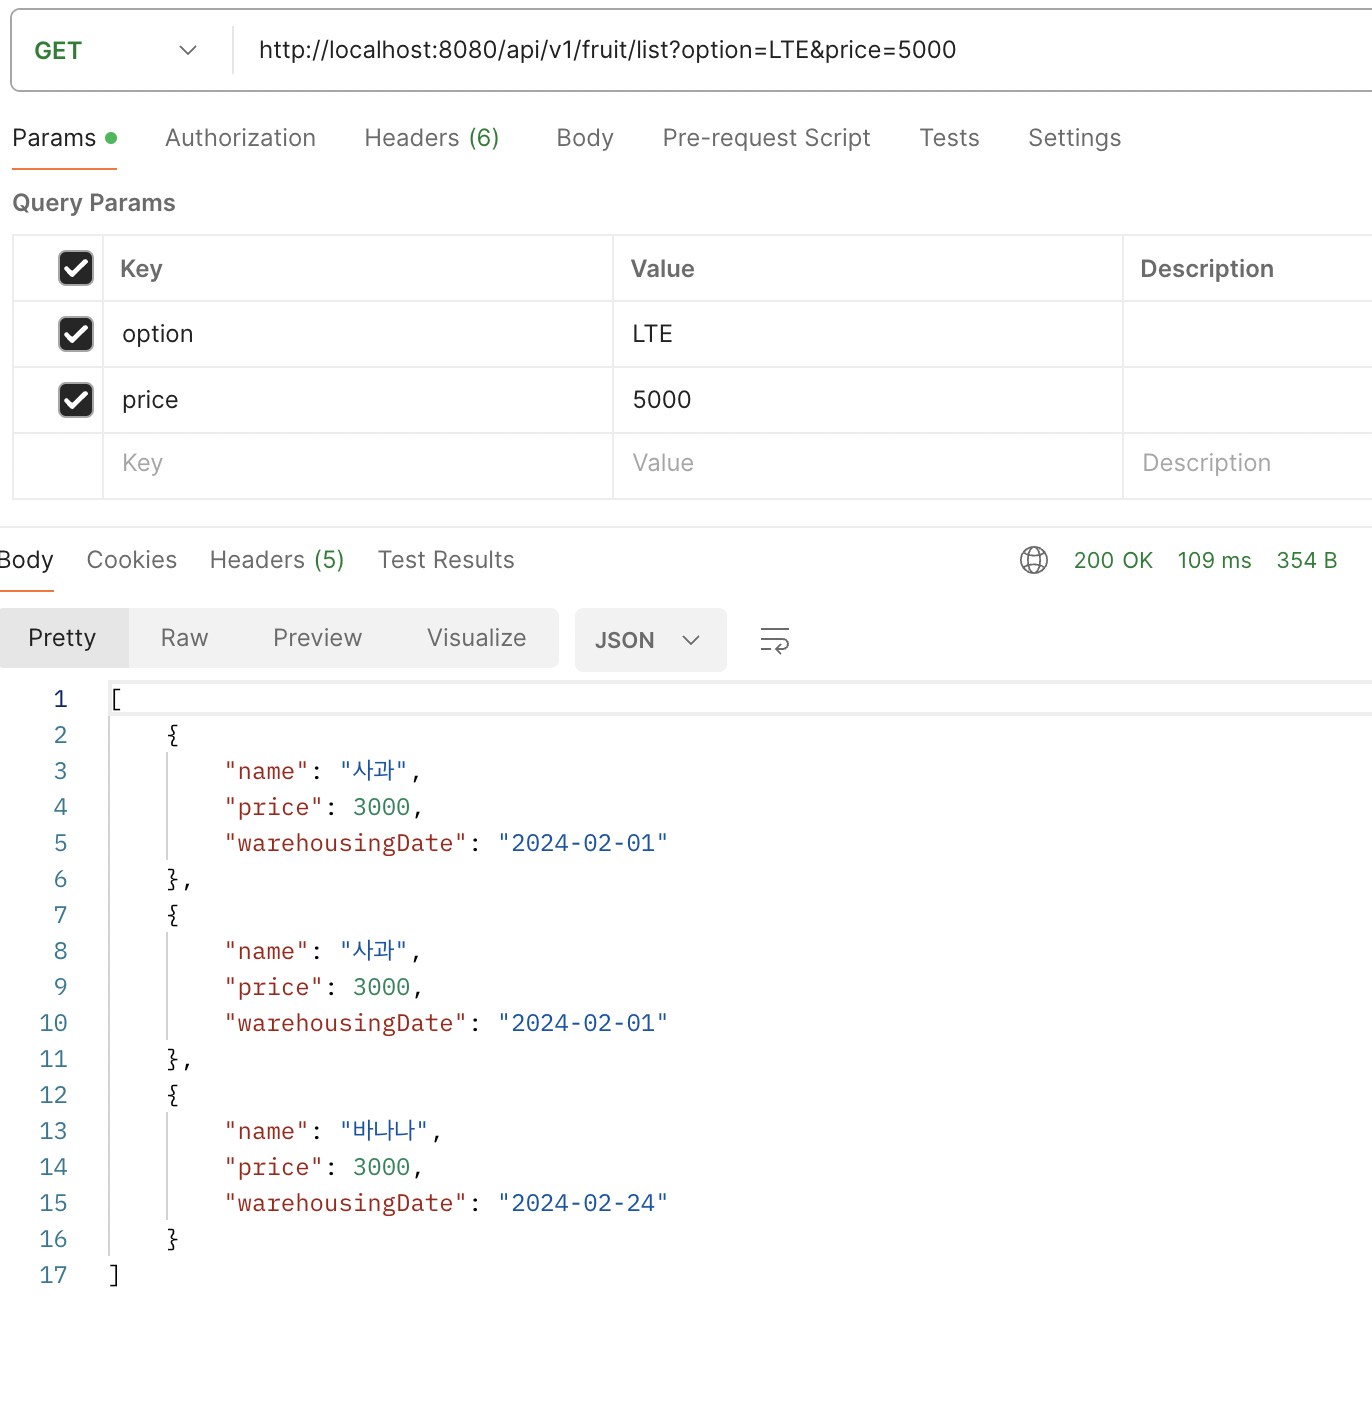The height and width of the screenshot is (1402, 1372).
Task: Click the Query Params heading
Action: (x=94, y=203)
